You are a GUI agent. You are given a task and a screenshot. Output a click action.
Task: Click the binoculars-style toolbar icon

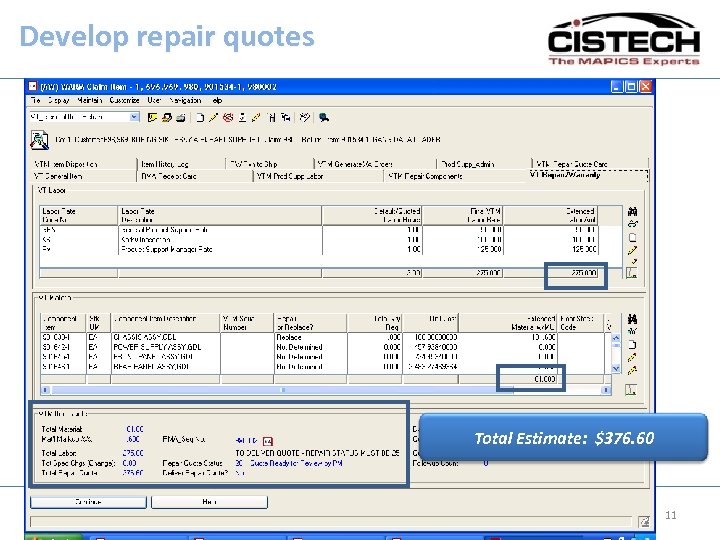[272, 118]
